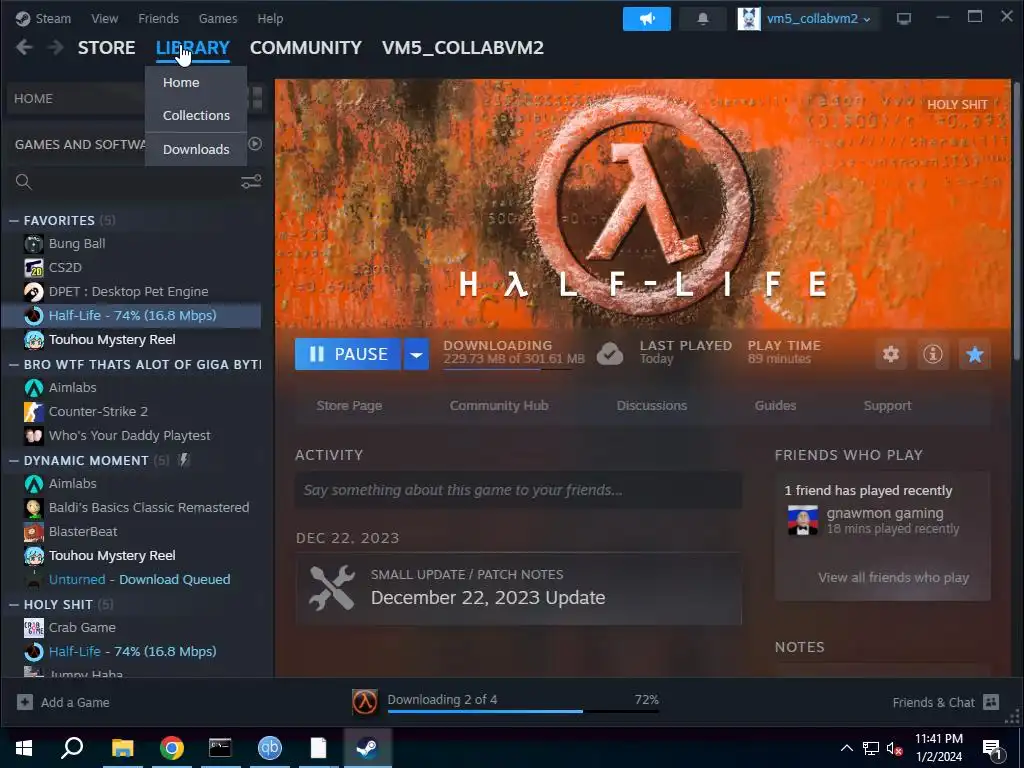
Task: Click the wrench patch notes icon
Action: pos(332,588)
